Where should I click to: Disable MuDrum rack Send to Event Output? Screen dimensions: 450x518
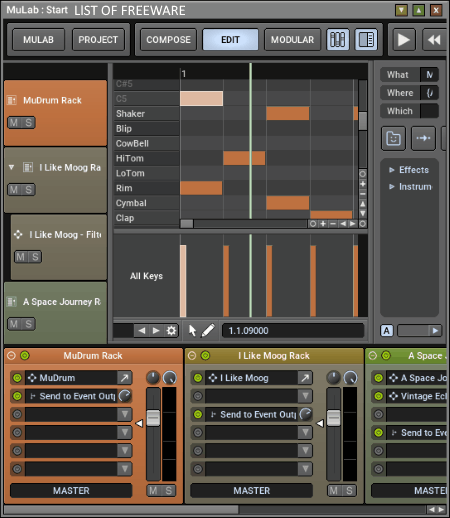17,396
